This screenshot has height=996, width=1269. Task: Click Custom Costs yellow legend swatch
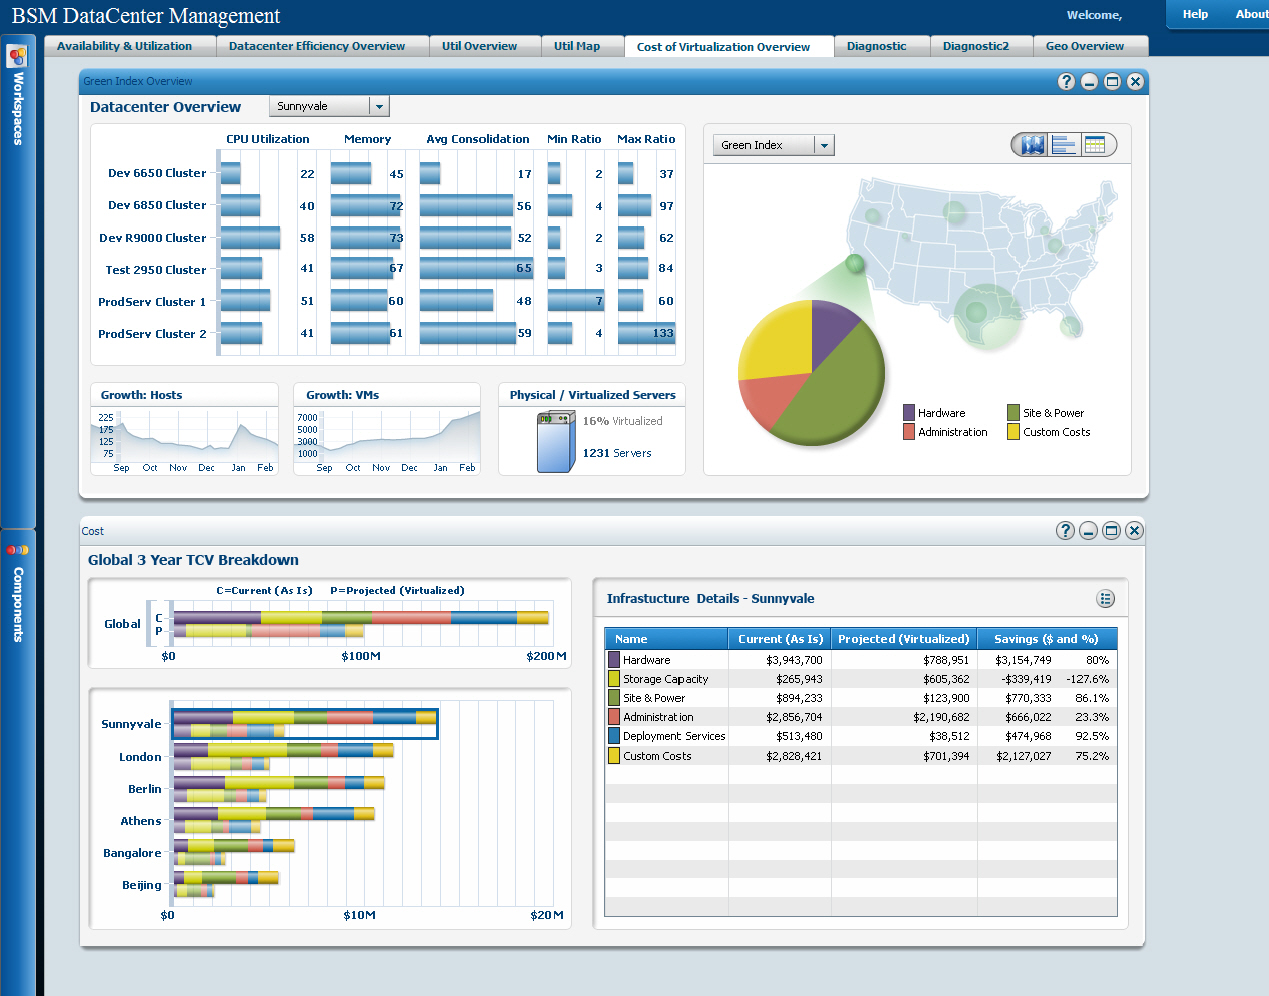point(1013,432)
